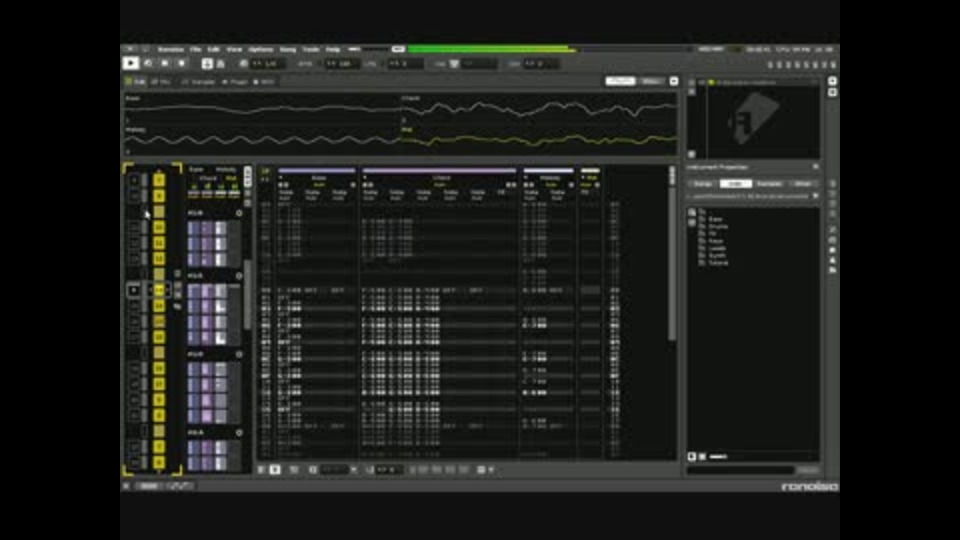960x540 pixels.
Task: Stop playback with the Stop button
Action: 165,63
